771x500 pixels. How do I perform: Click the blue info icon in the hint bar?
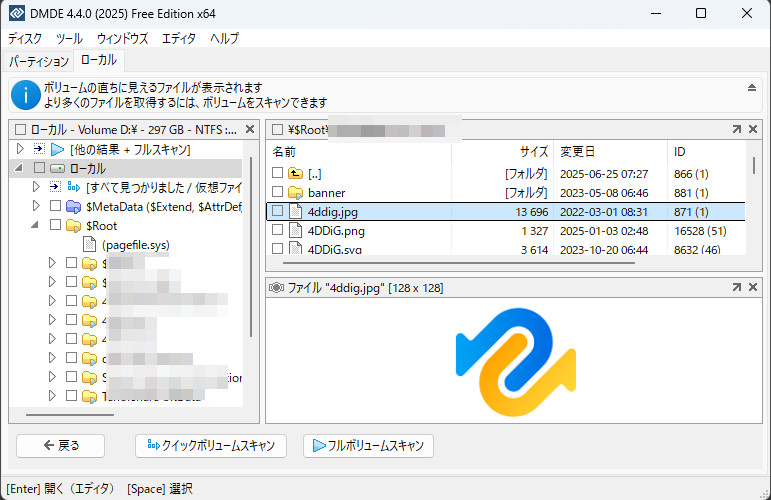click(26, 95)
